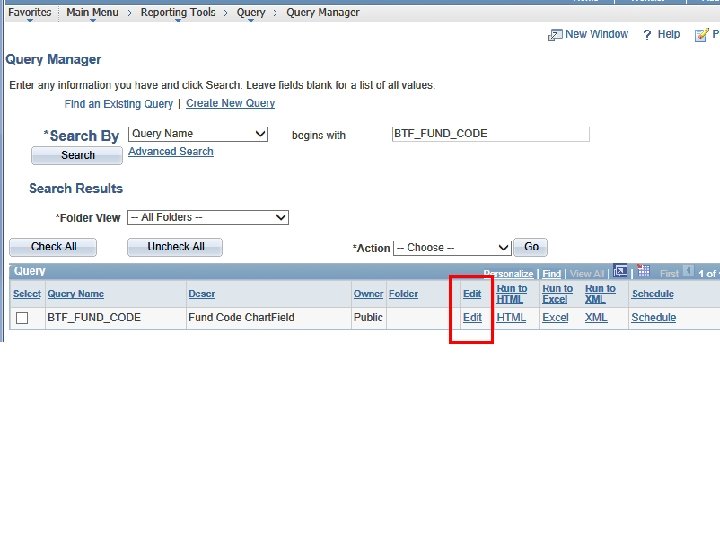Click the zoom grid icon in Query header
This screenshot has height=540, width=720.
pyautogui.click(x=620, y=271)
